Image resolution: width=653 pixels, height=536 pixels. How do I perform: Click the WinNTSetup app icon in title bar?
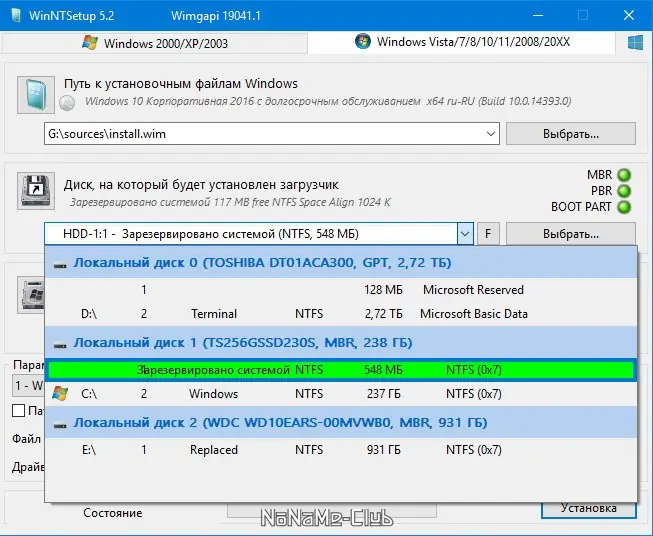pyautogui.click(x=16, y=15)
